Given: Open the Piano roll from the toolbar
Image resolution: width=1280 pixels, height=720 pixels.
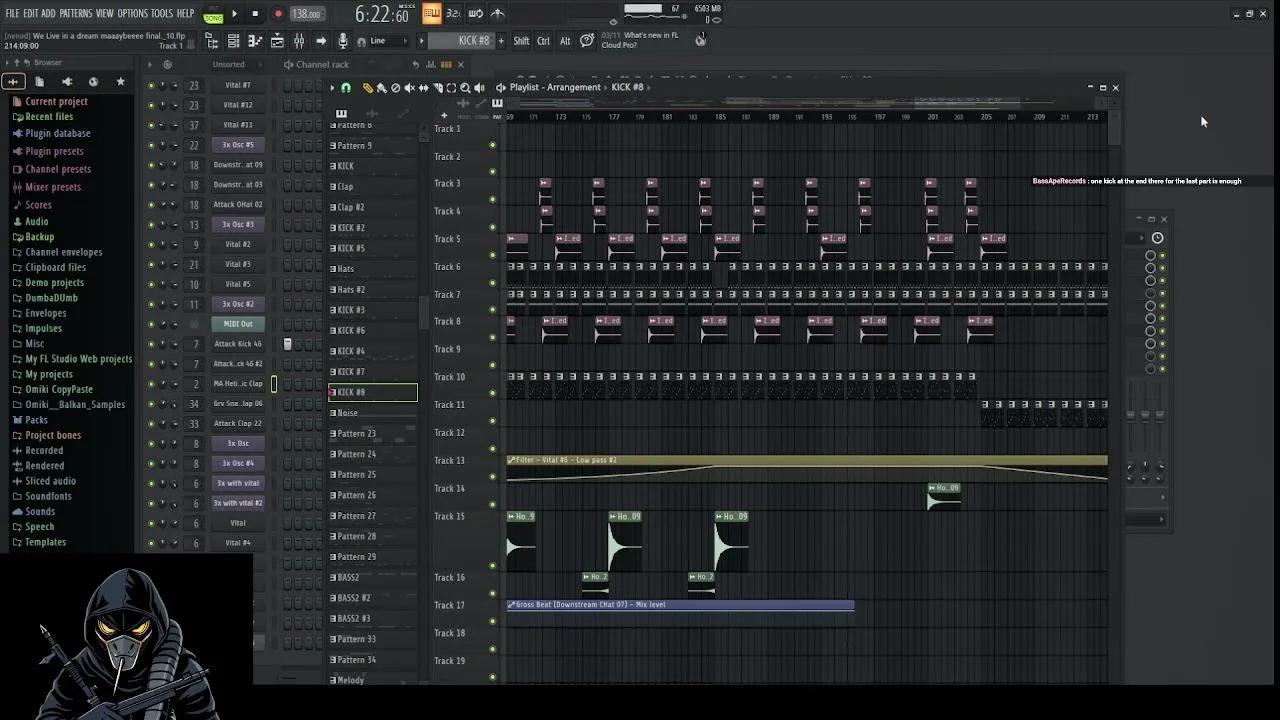Looking at the screenshot, I should [x=255, y=41].
